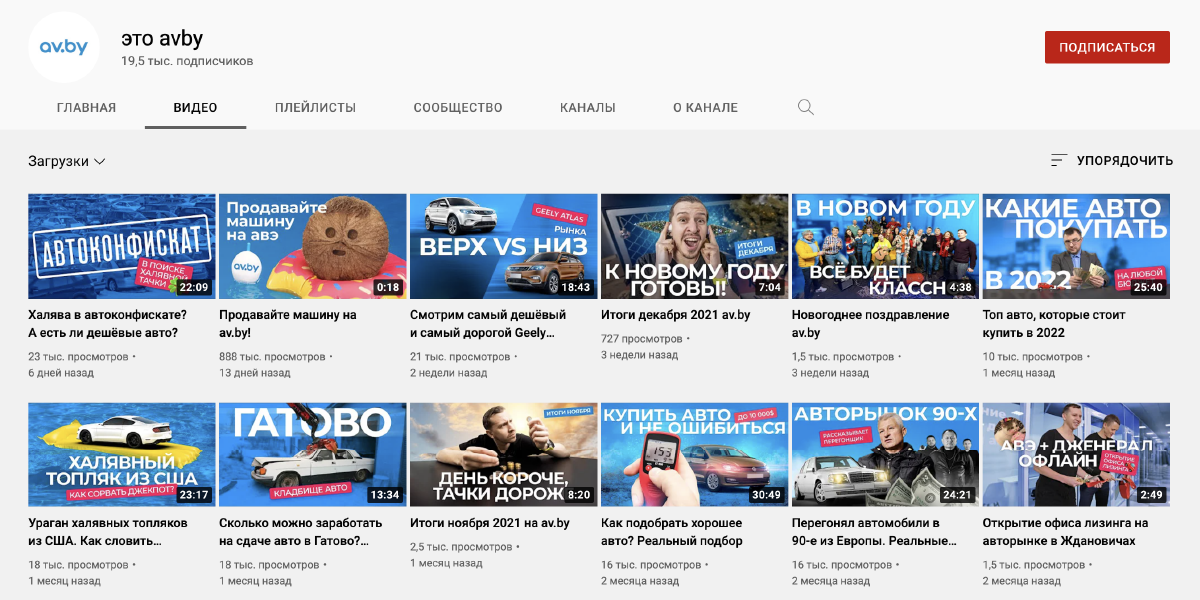Image resolution: width=1200 pixels, height=600 pixels.
Task: Click the 727 просмотров view count
Action: pyautogui.click(x=642, y=339)
